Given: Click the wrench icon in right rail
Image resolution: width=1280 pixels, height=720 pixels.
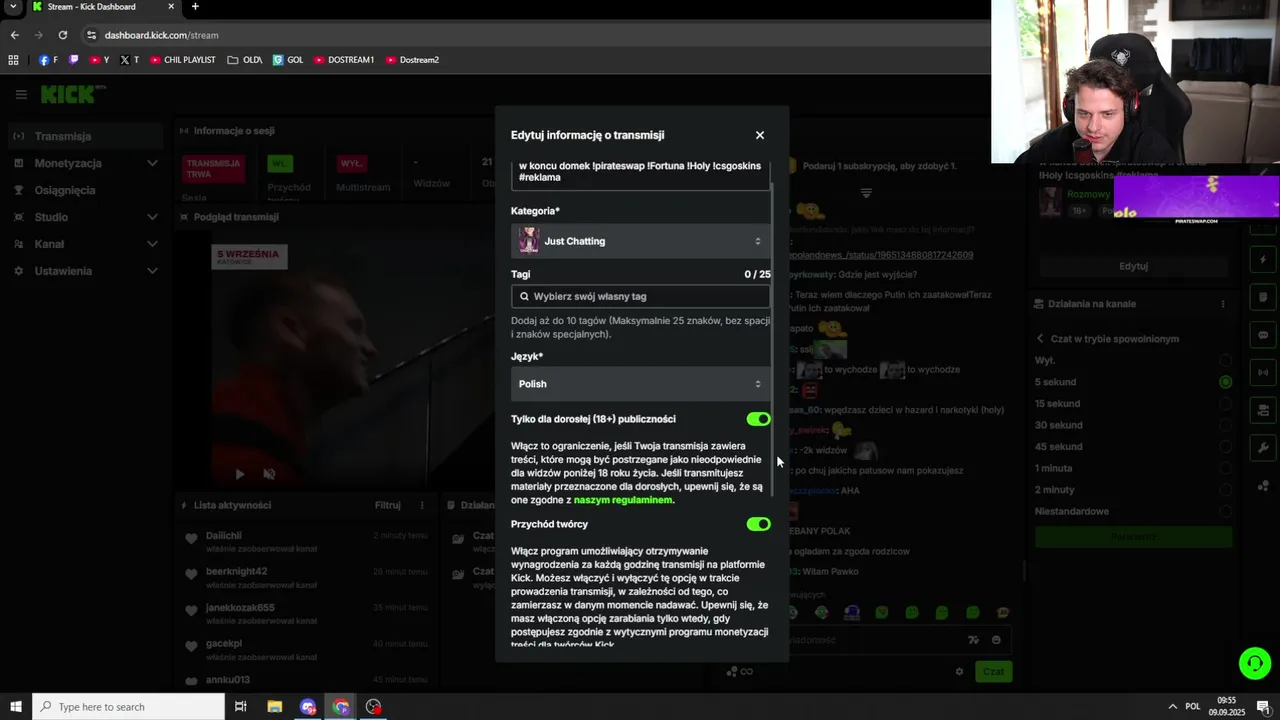Looking at the screenshot, I should pos(1263,448).
